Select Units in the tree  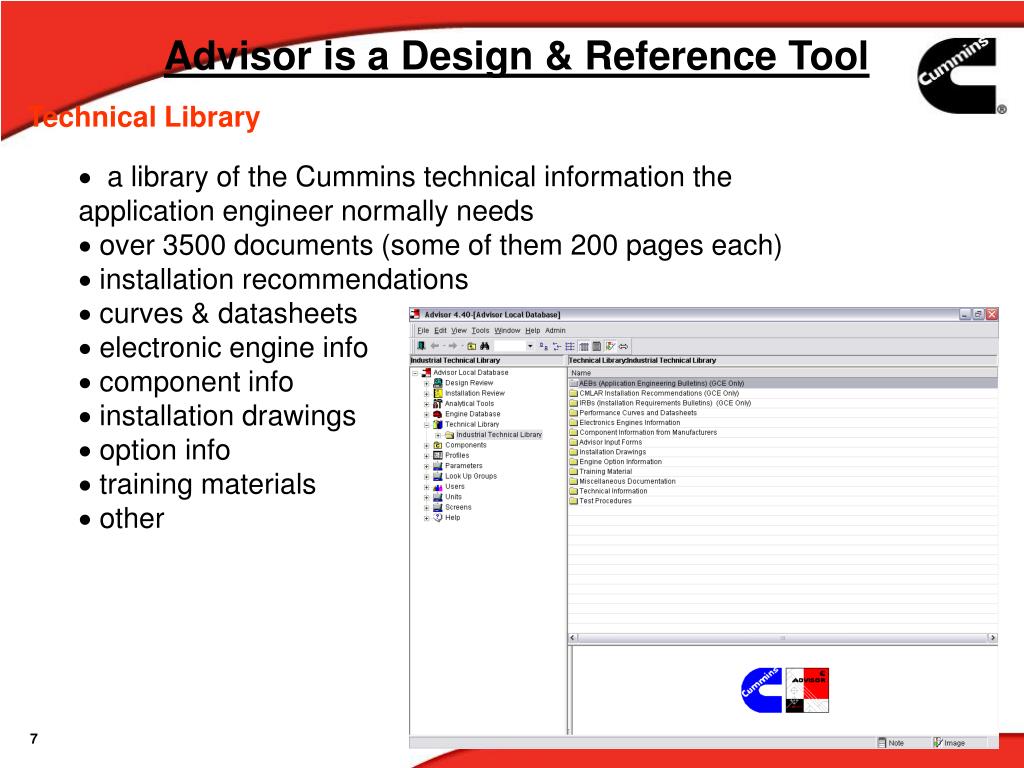(x=453, y=497)
